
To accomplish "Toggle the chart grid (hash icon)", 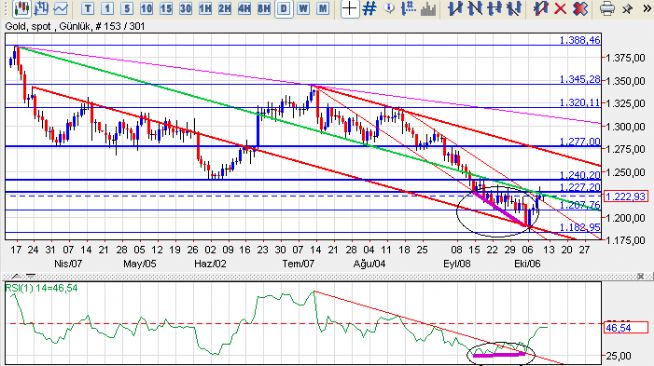I will pos(370,9).
